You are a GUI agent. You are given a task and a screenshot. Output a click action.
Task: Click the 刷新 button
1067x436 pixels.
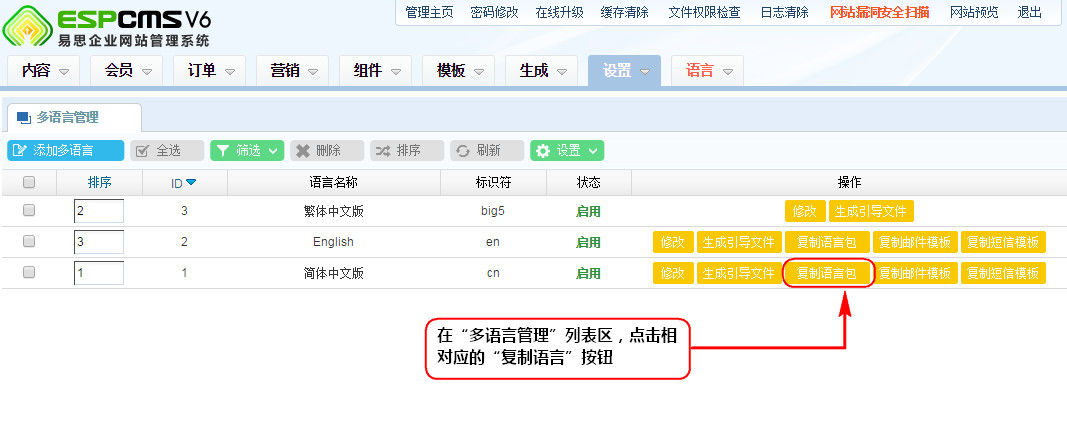tap(487, 151)
